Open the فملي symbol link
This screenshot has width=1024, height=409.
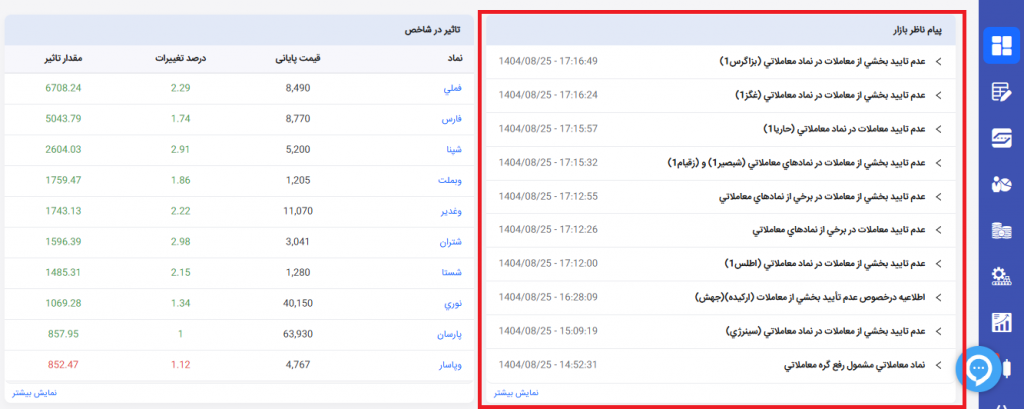(x=453, y=88)
